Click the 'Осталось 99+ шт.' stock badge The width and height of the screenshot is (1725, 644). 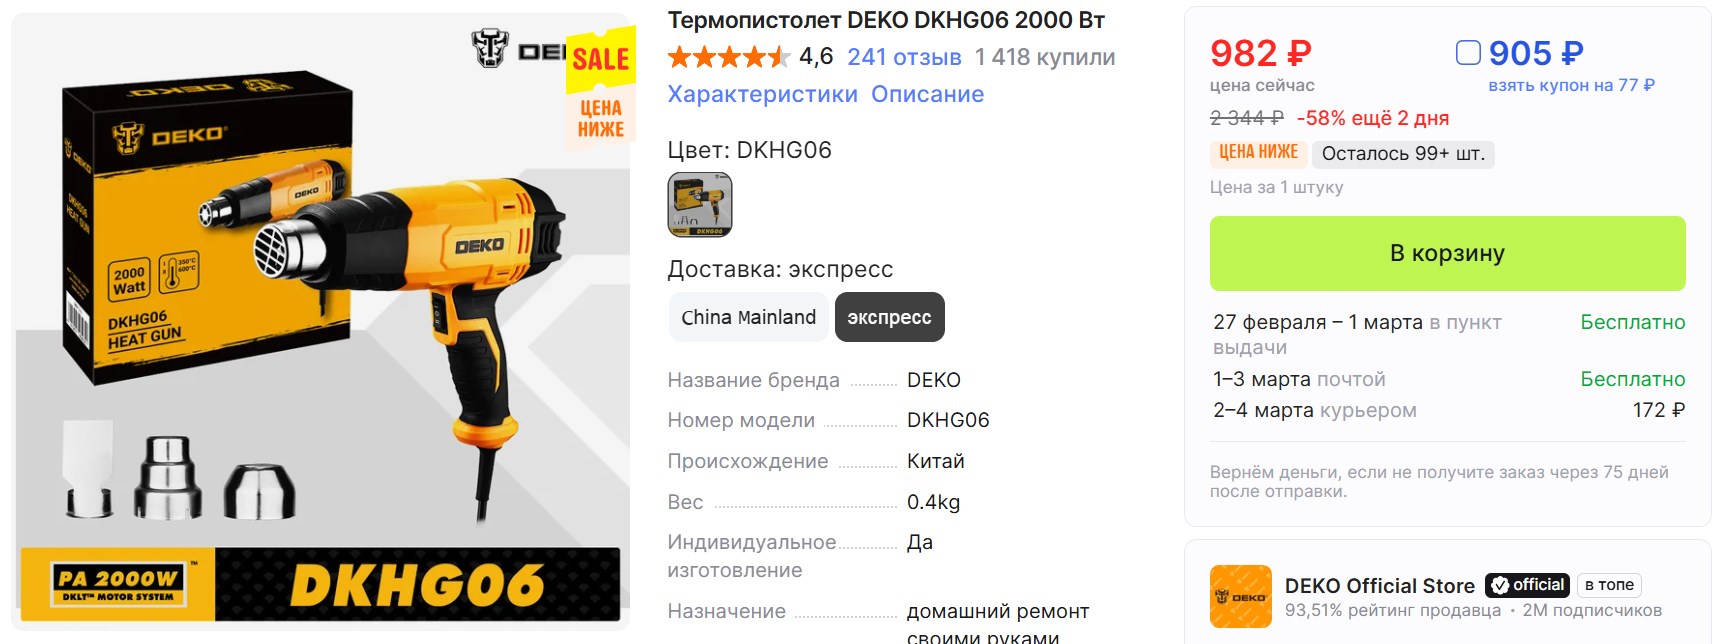coord(1403,154)
